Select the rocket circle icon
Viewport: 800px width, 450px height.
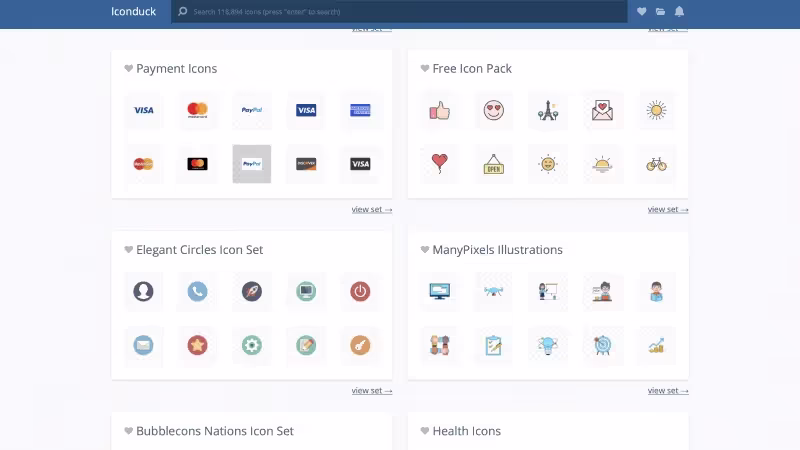pyautogui.click(x=252, y=291)
